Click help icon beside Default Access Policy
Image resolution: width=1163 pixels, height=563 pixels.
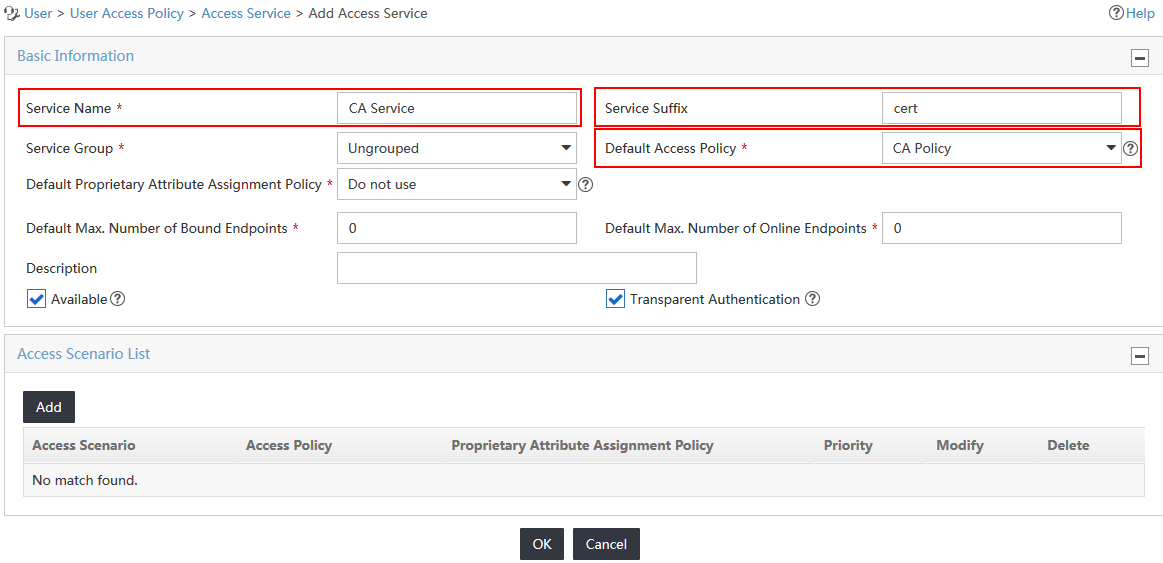[x=1130, y=148]
